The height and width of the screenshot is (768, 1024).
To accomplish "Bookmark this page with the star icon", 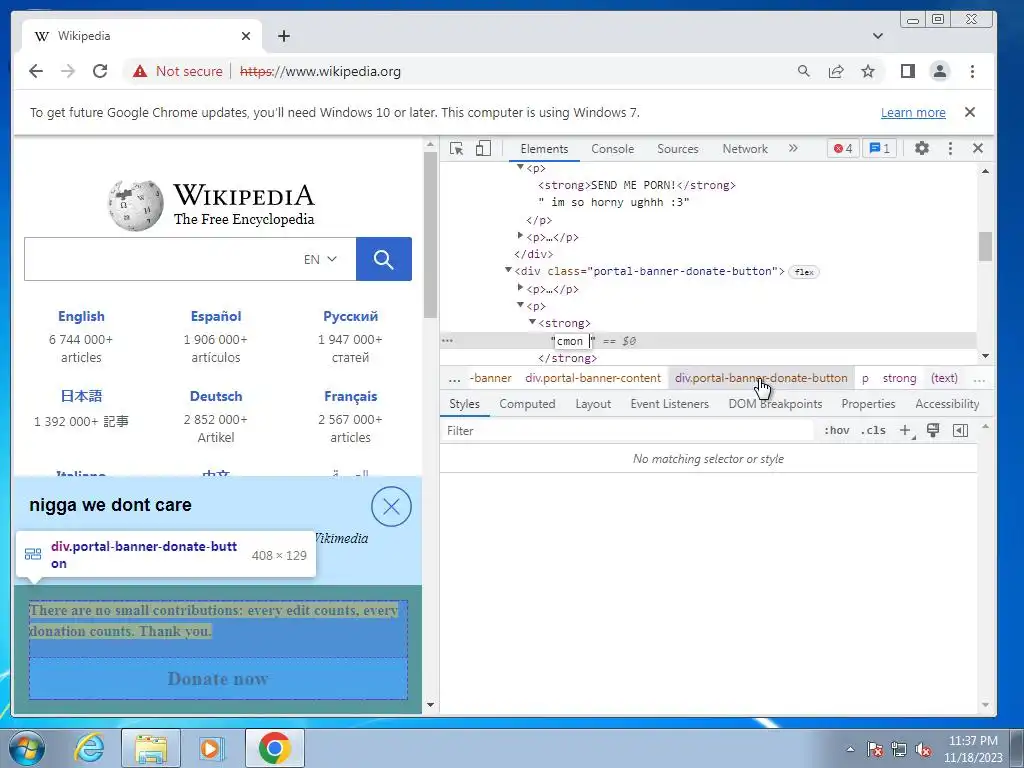I will pos(868,71).
